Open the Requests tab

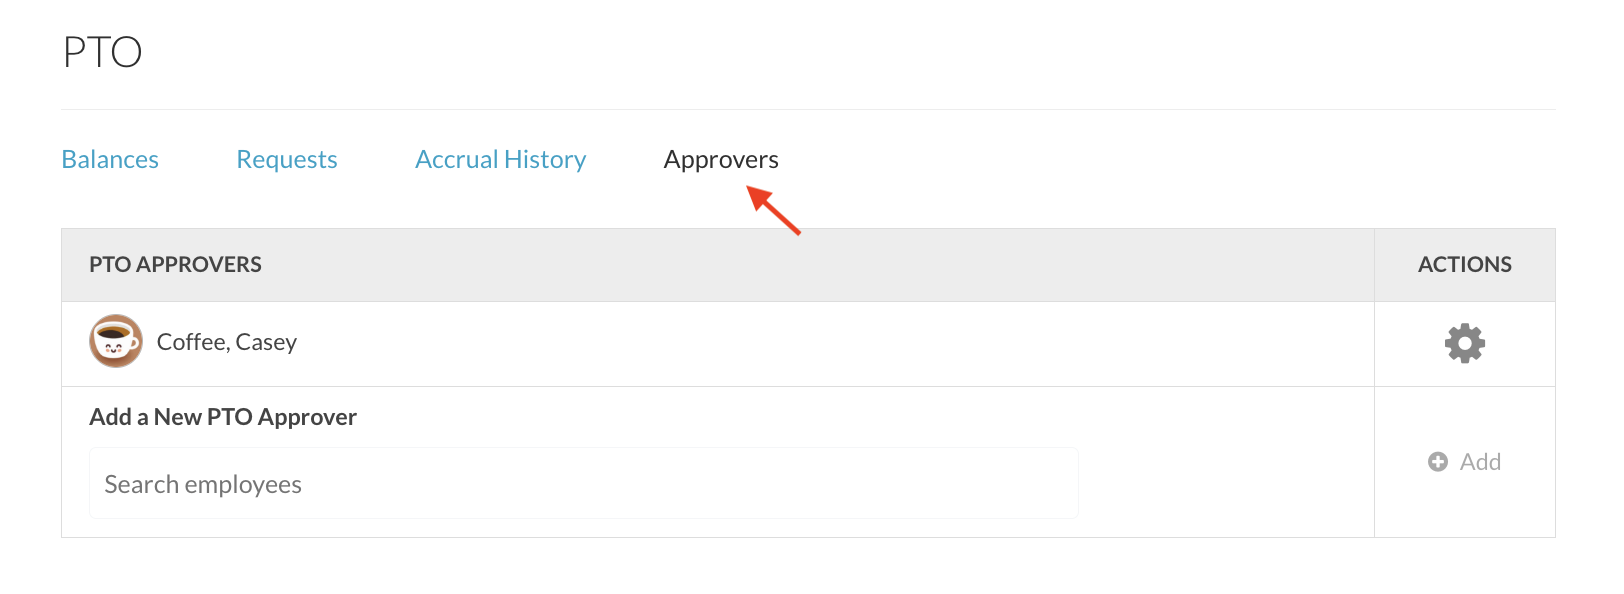(287, 160)
